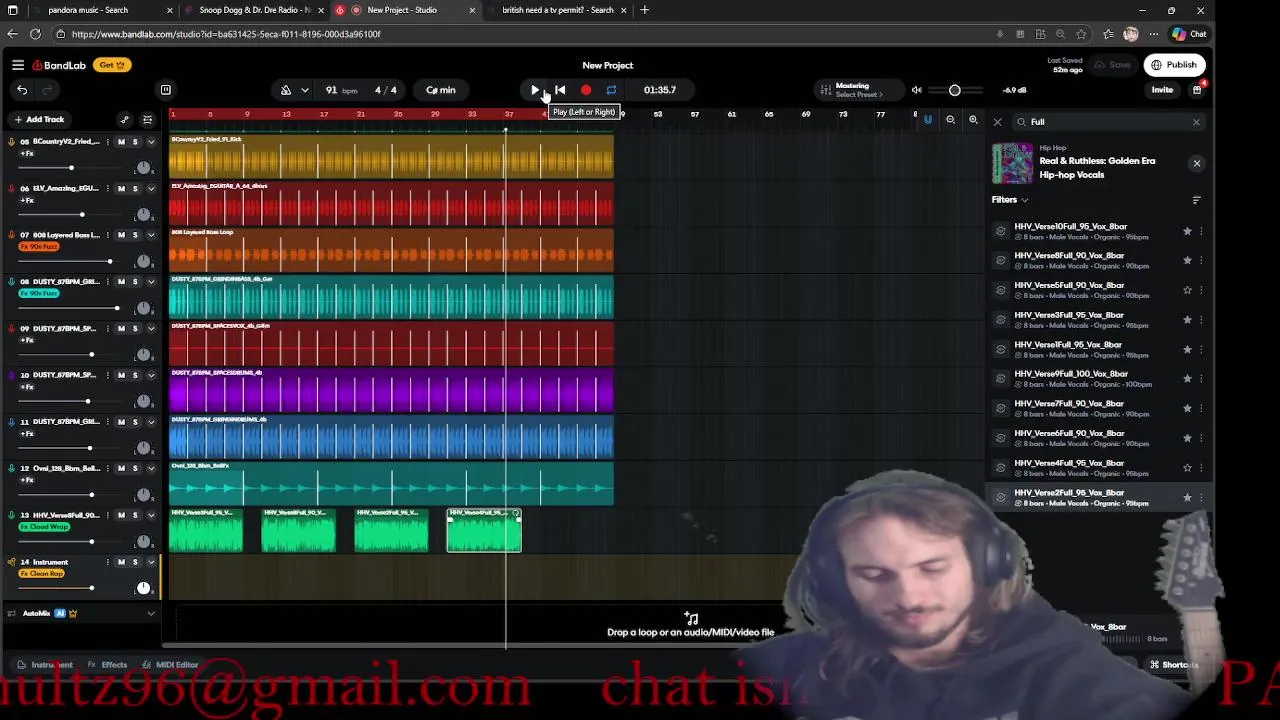Mute track 14 Instrument
The image size is (1280, 720).
click(x=121, y=562)
